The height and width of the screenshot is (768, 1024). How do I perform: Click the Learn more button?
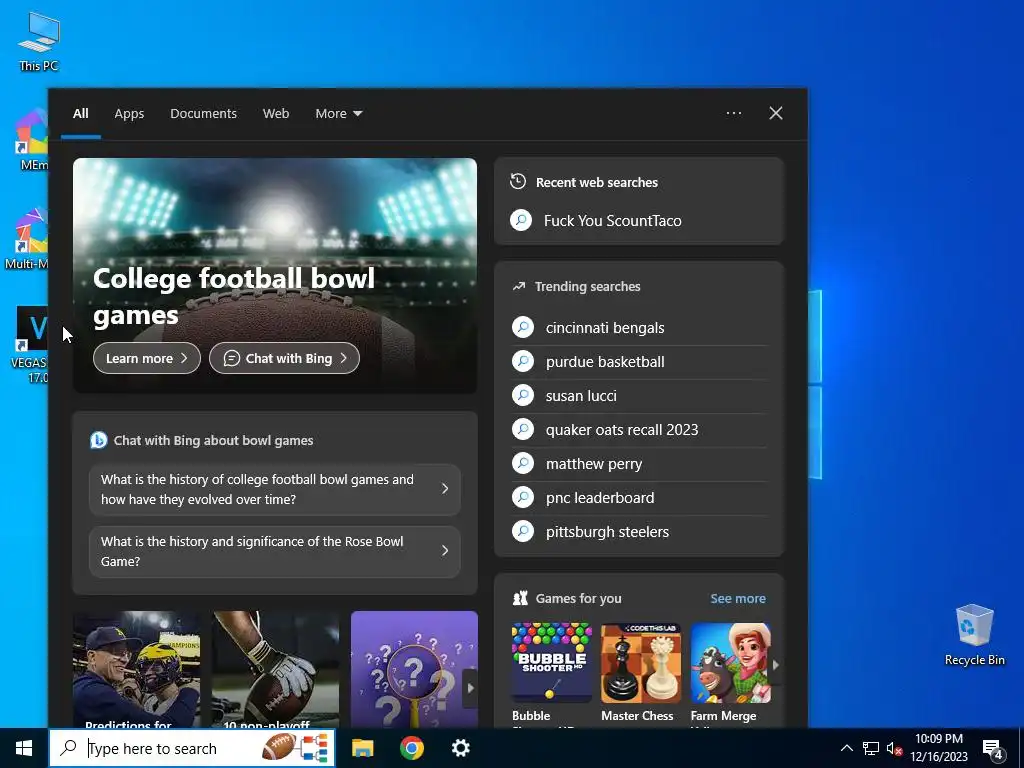point(147,358)
